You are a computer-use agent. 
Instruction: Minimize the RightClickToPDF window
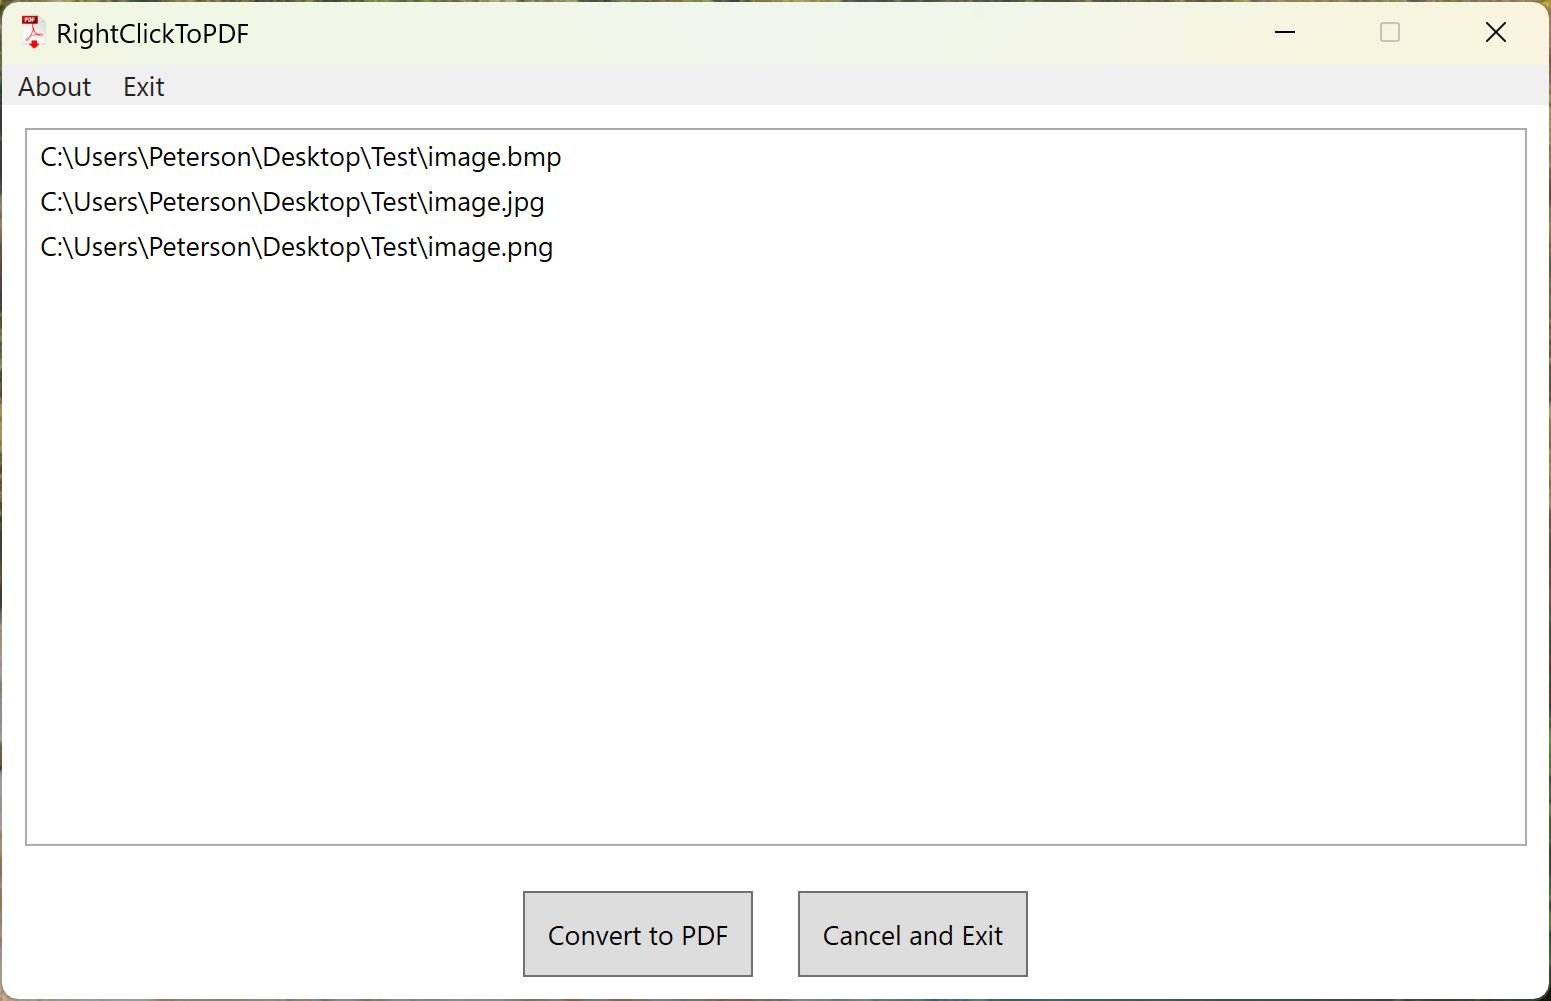(1285, 33)
